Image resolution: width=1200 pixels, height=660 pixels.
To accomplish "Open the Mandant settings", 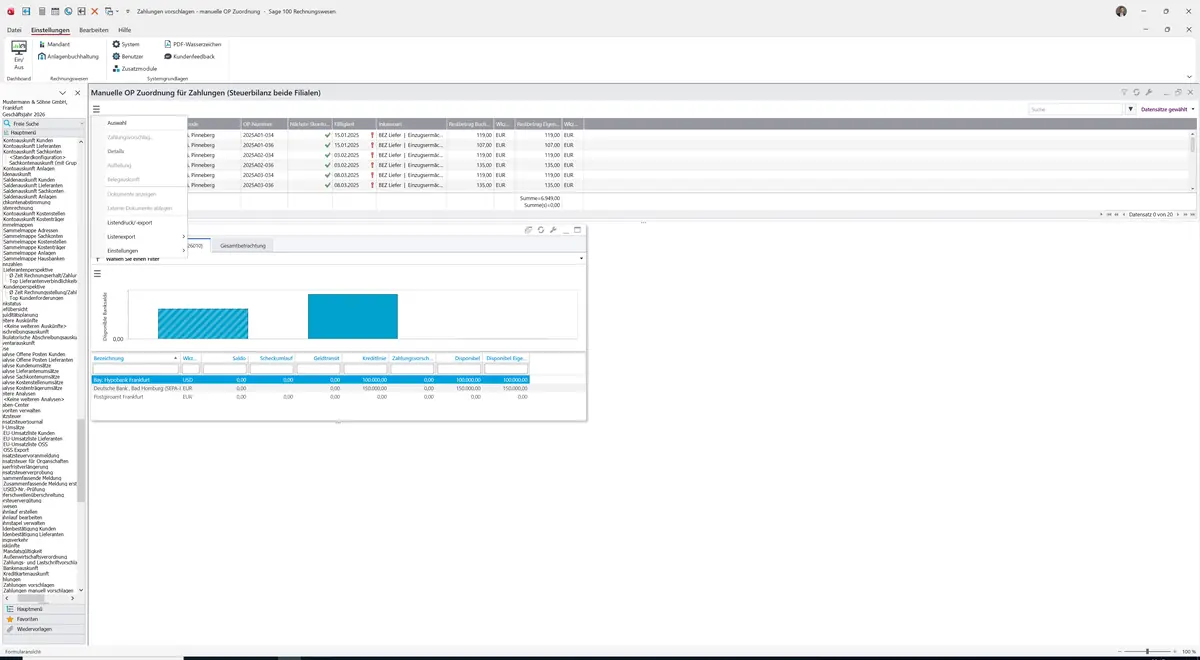I will coord(54,44).
